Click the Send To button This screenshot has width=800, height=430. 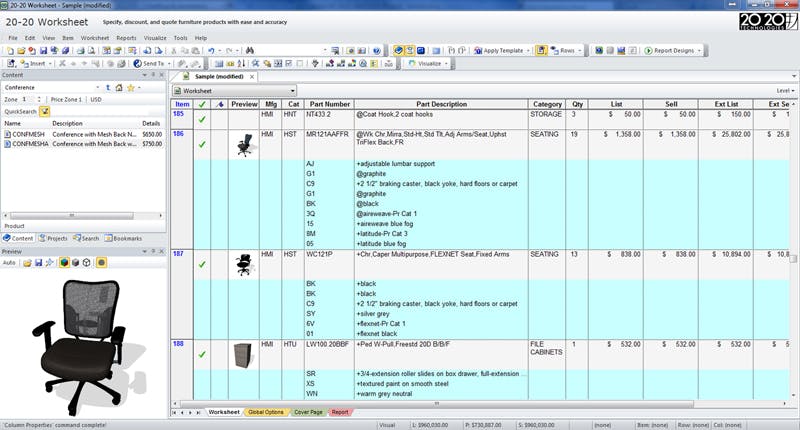151,63
